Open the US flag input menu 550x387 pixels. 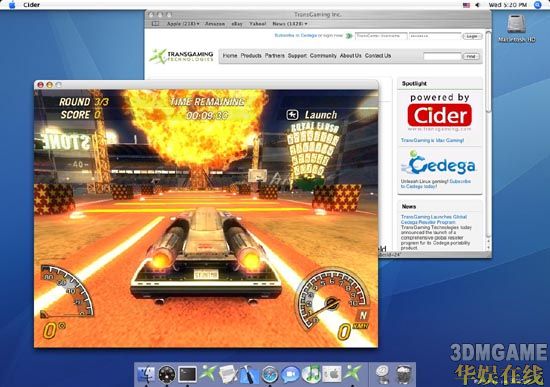pos(466,5)
